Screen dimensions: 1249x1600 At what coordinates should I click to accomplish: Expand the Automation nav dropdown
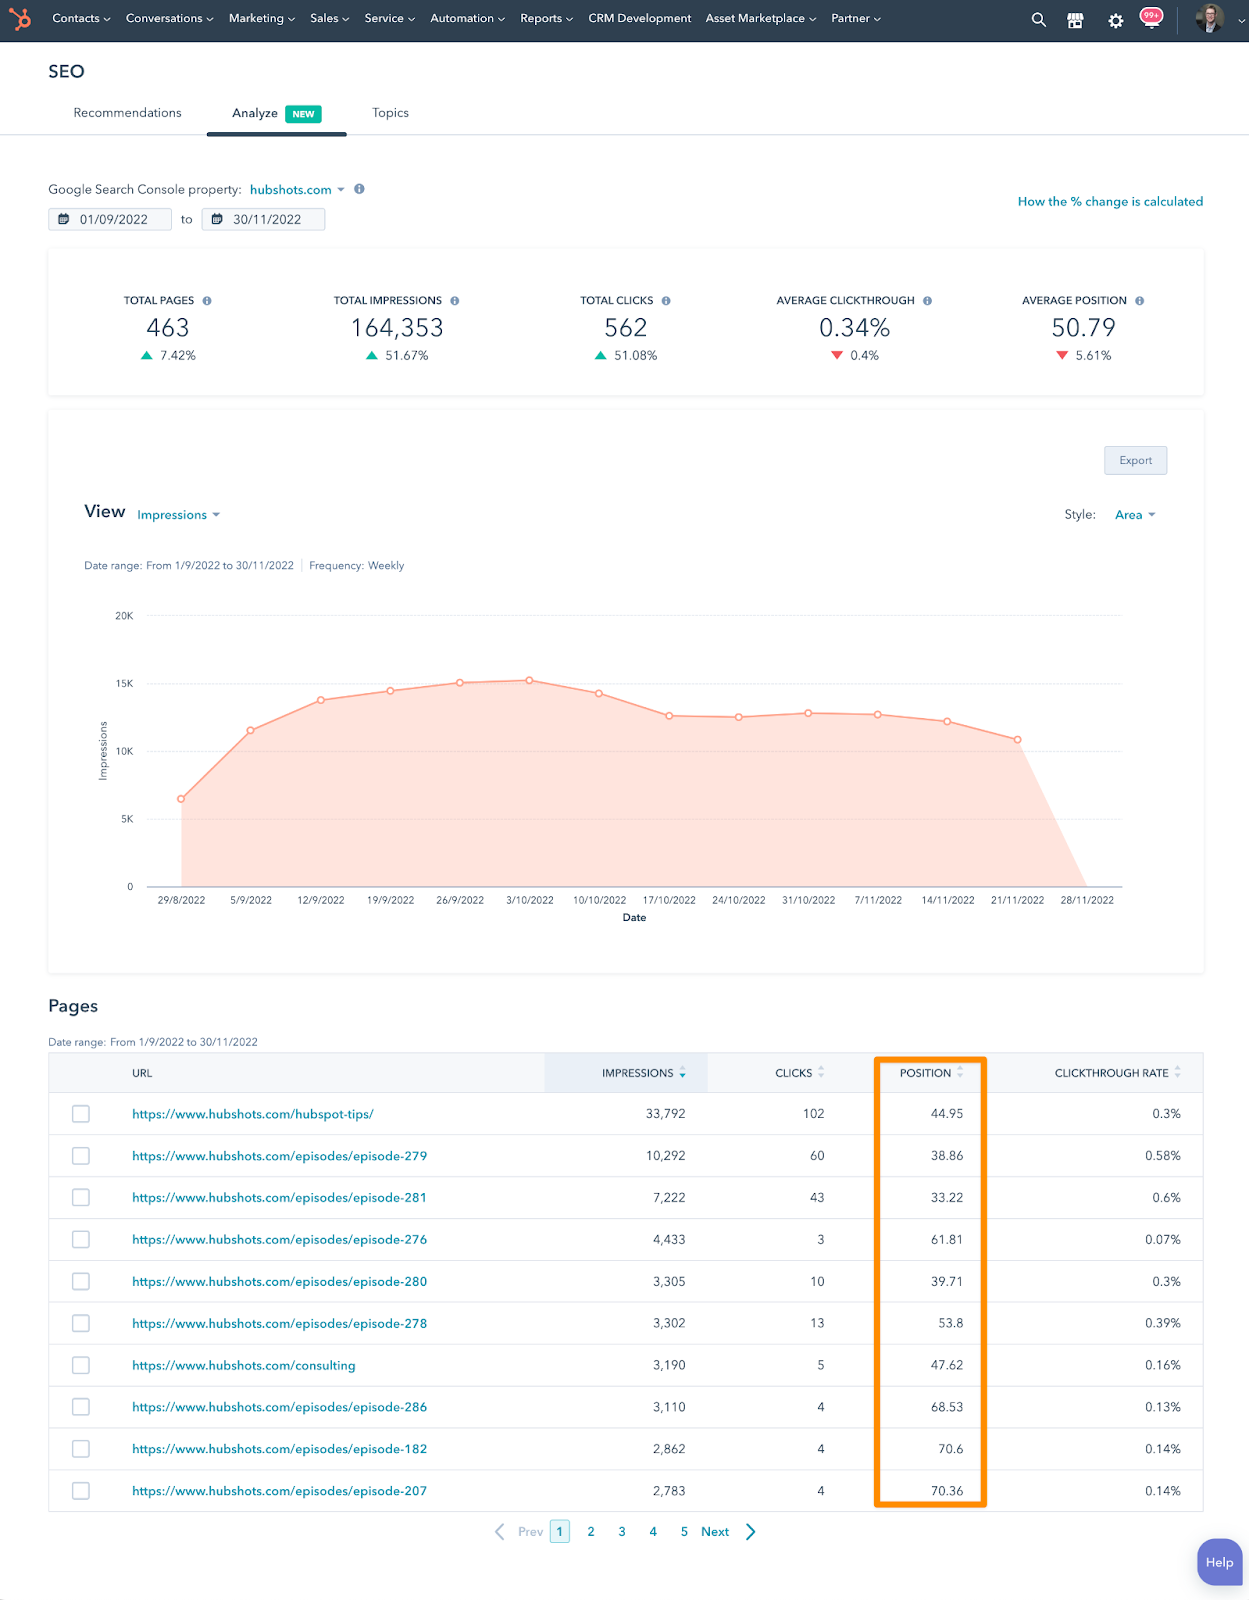[467, 19]
